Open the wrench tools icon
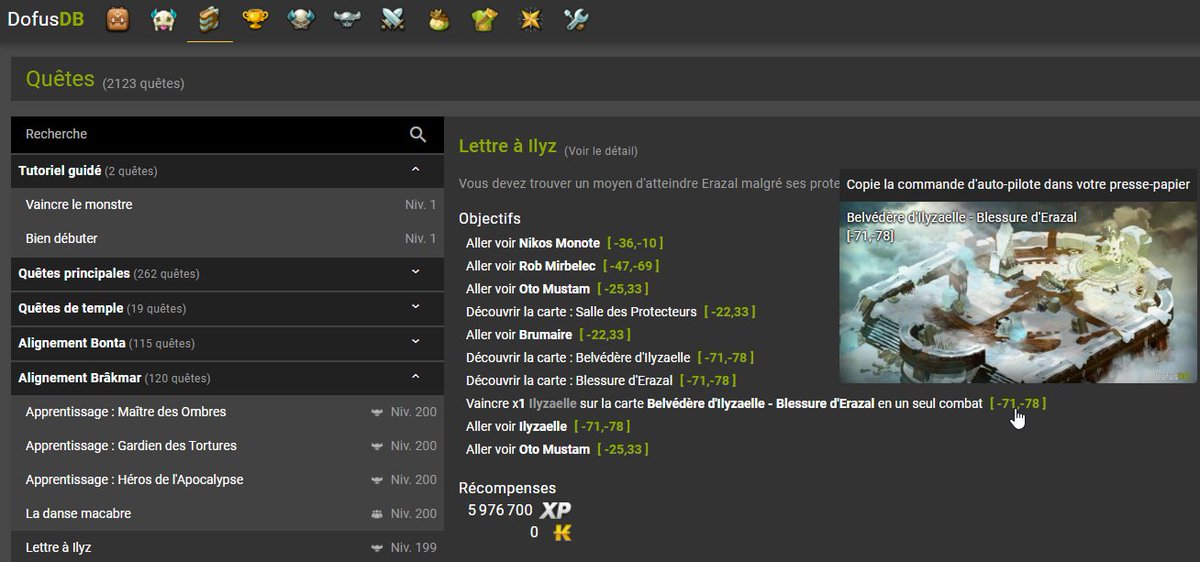 [576, 19]
